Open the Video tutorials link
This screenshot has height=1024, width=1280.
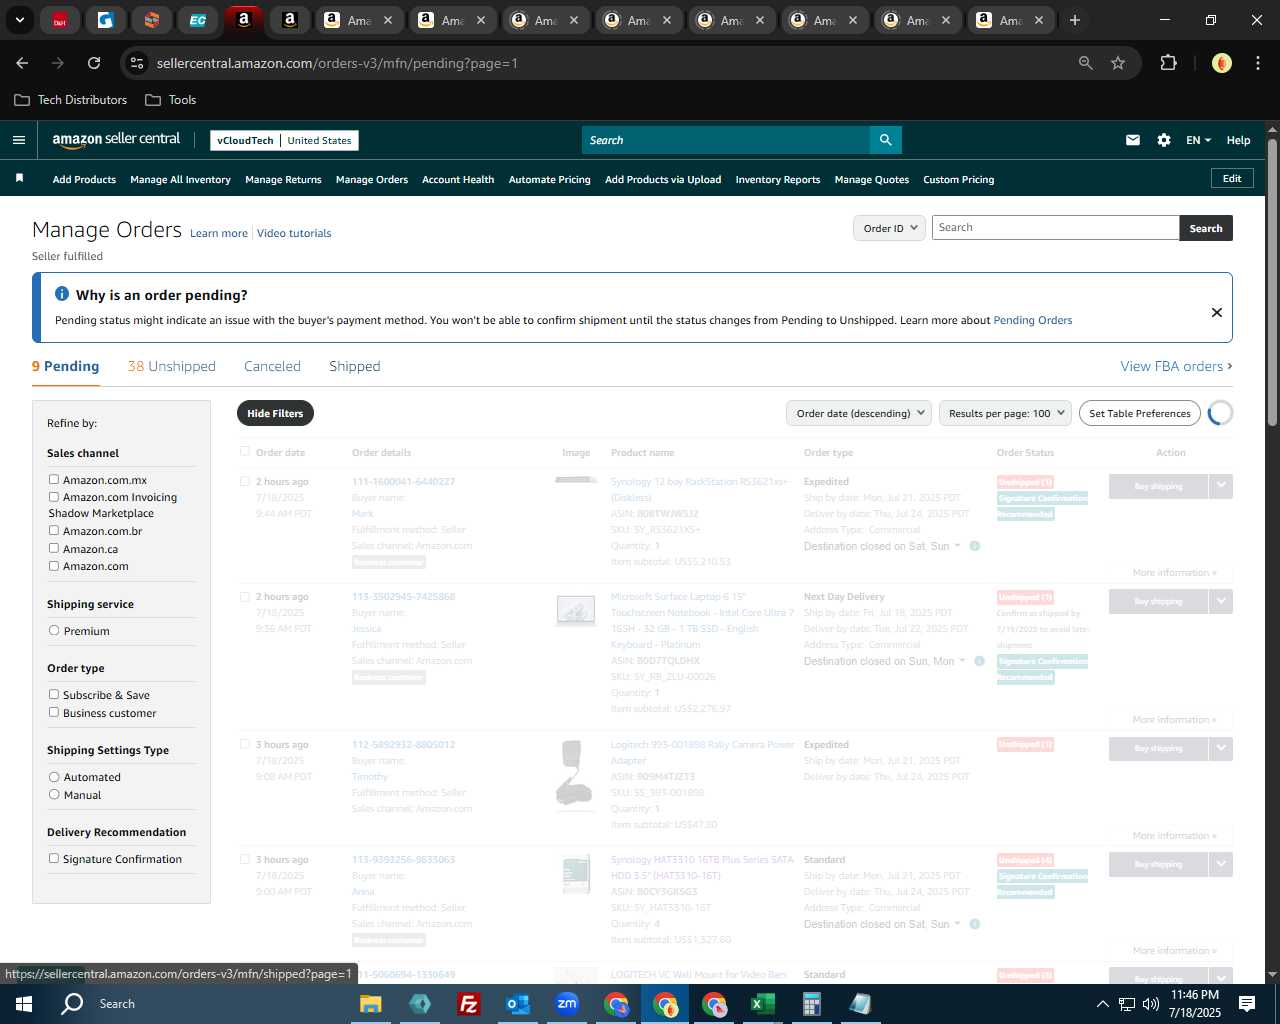294,233
